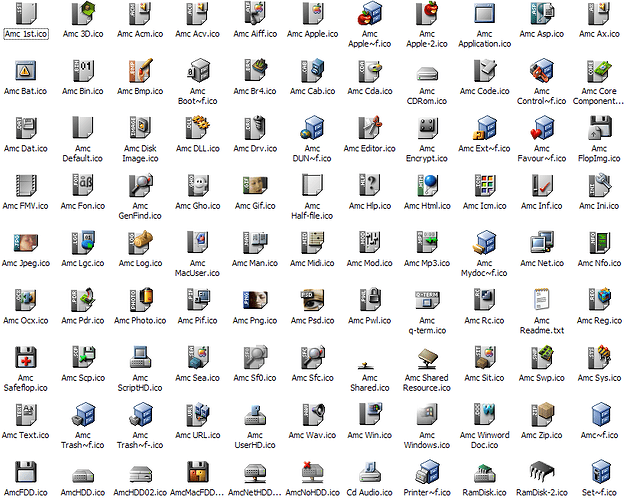Click the 'Amc Text.ico' label
Image resolution: width=627 pixels, height=500 pixels.
[26, 435]
